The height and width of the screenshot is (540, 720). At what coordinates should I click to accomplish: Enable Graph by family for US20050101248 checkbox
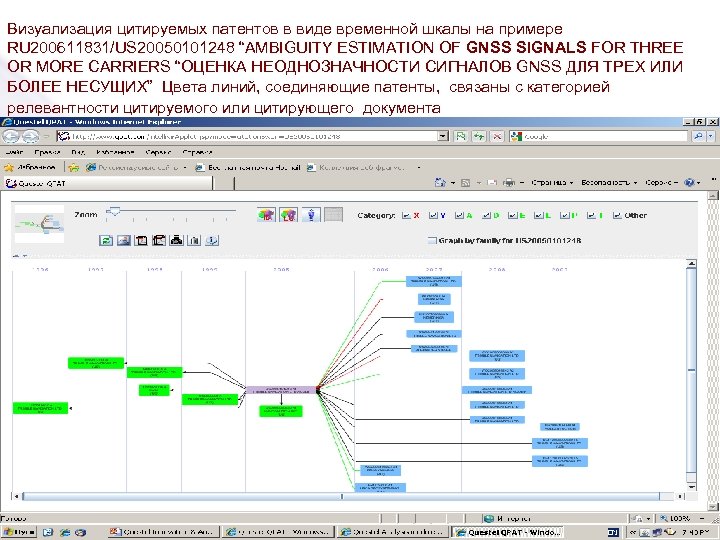pos(432,240)
